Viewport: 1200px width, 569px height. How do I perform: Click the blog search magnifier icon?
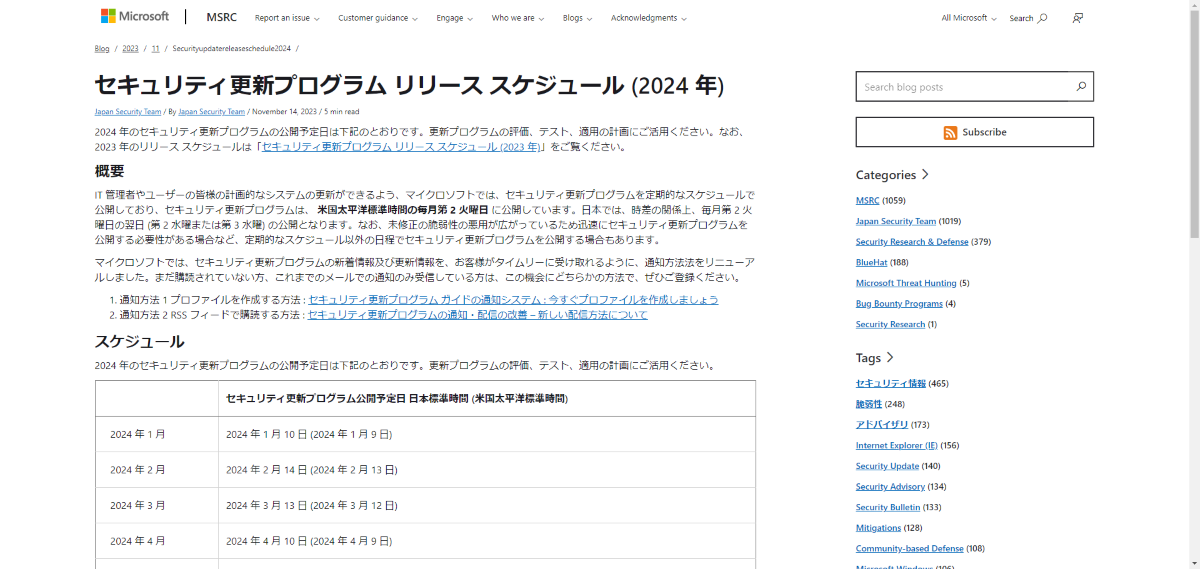point(1081,87)
